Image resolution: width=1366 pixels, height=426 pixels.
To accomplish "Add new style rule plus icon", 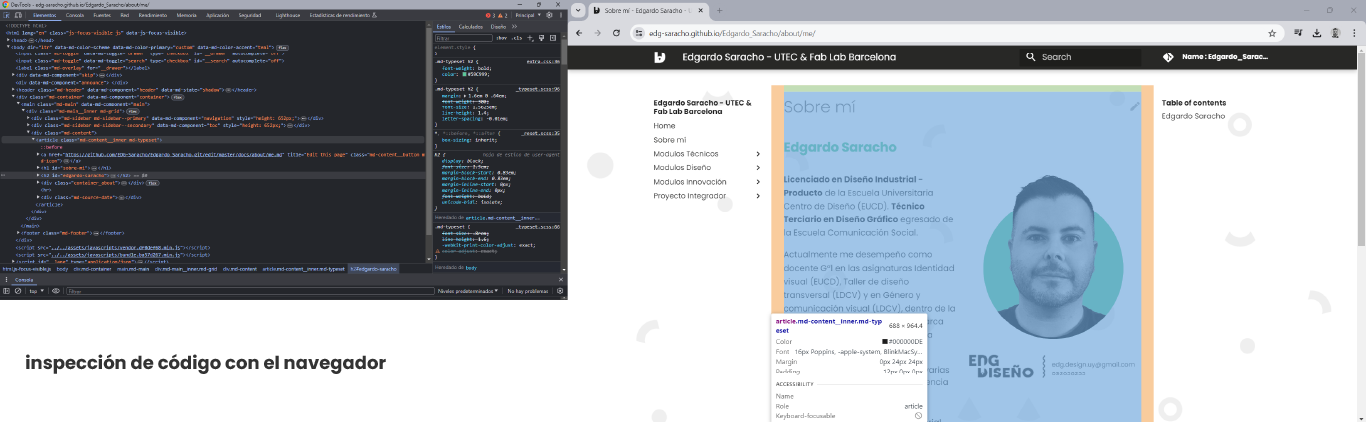I will [530, 38].
